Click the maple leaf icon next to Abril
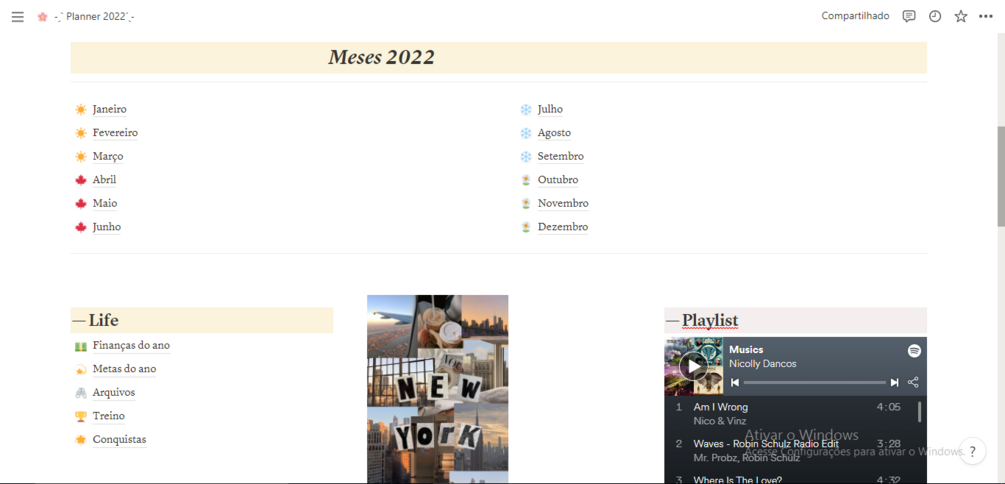1005x484 pixels. coord(81,180)
